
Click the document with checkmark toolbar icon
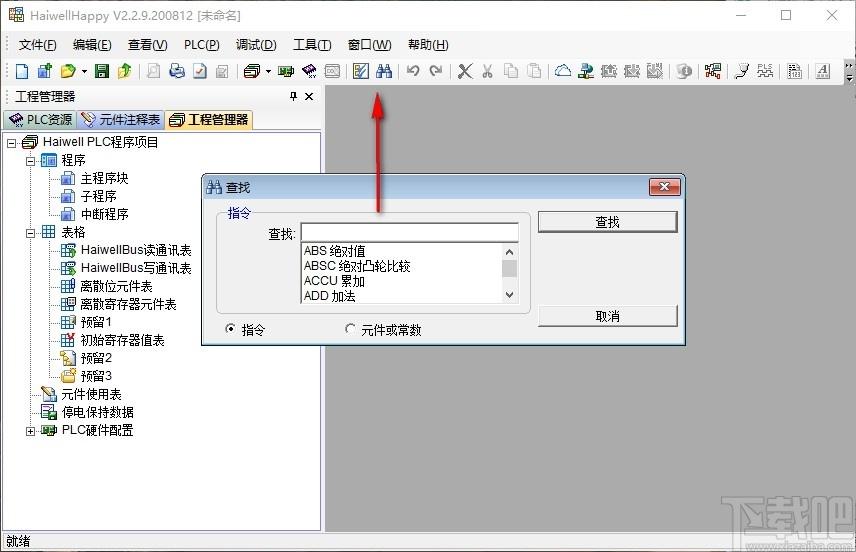point(200,71)
